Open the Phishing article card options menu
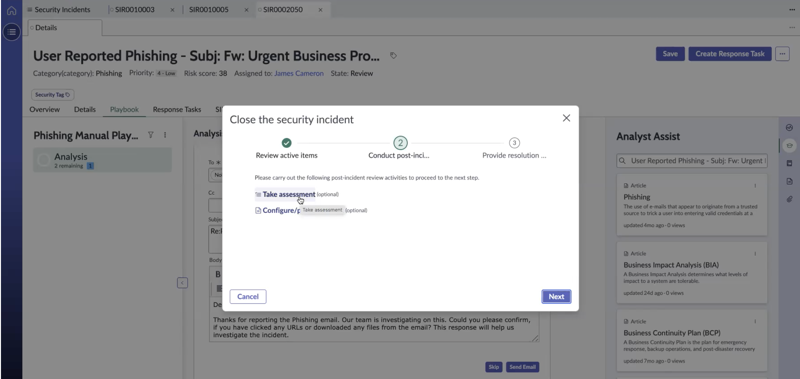Screen dimensions: 800x379 755,186
